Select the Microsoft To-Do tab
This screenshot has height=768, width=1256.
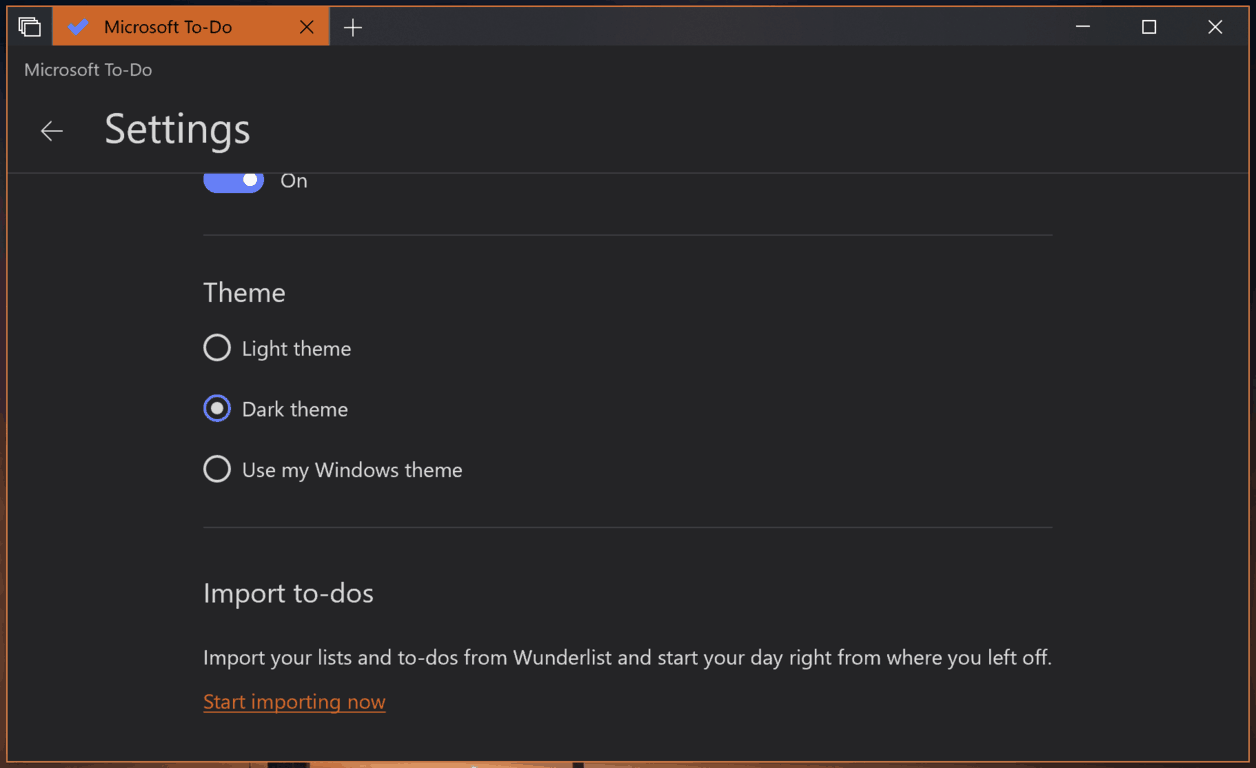190,27
